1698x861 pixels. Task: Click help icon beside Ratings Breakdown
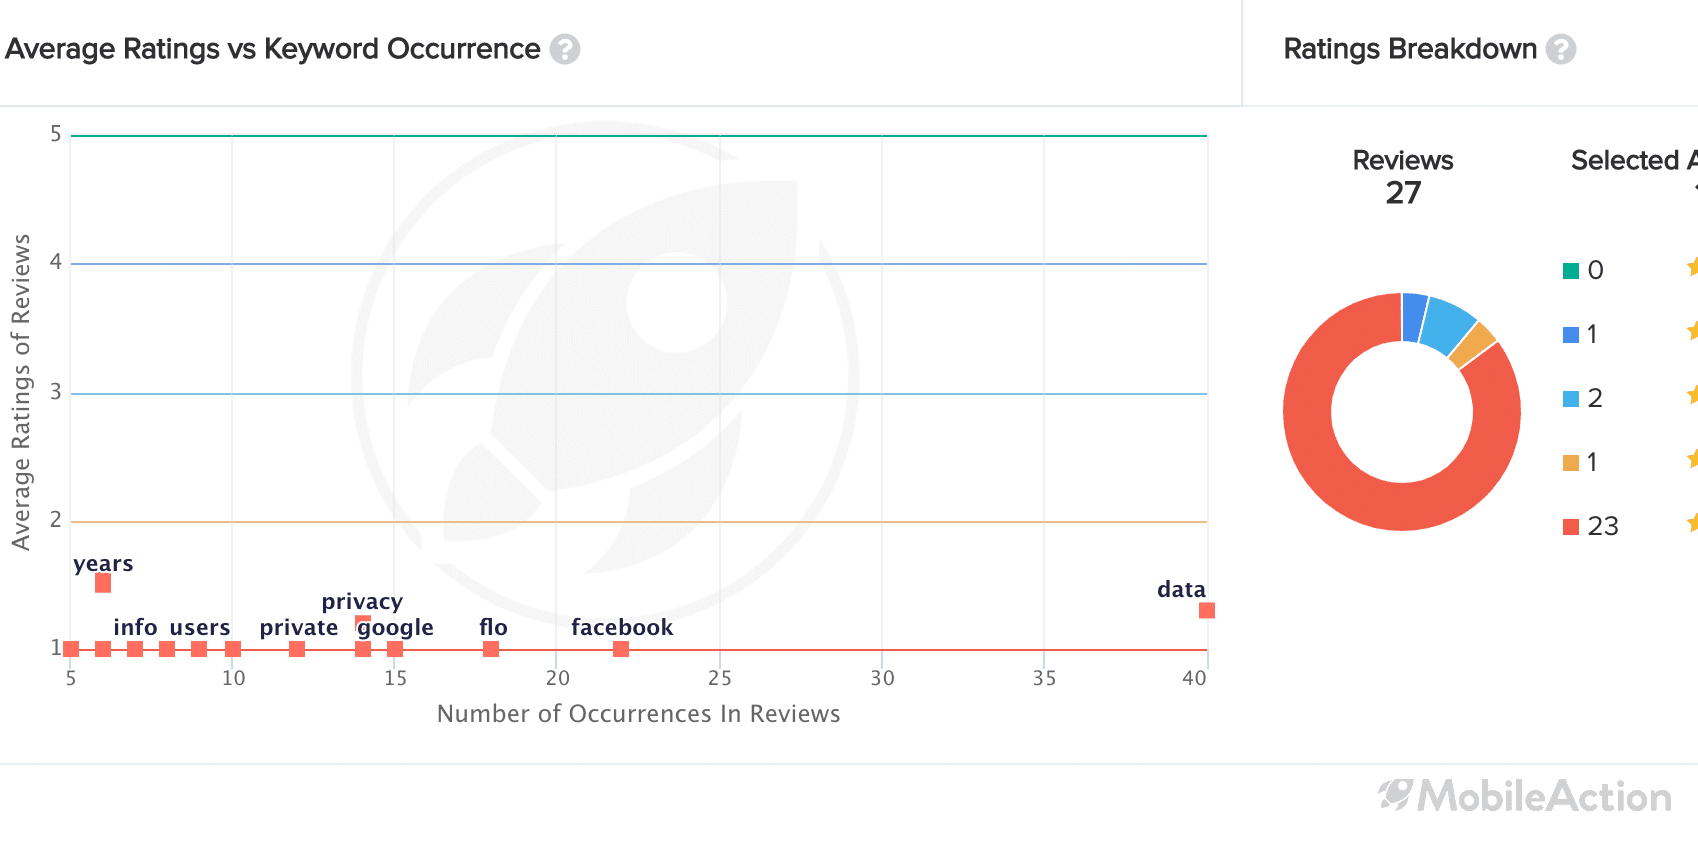1561,49
